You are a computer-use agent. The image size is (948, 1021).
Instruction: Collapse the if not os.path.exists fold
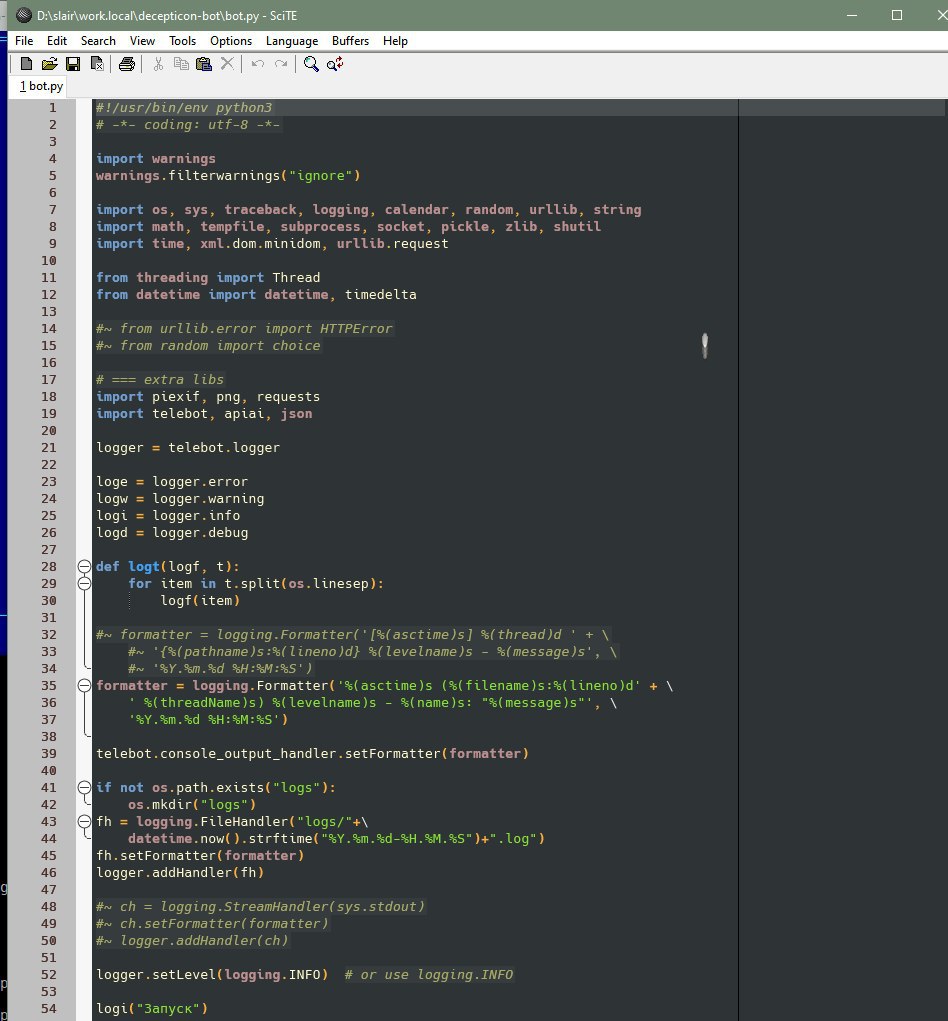[x=84, y=787]
